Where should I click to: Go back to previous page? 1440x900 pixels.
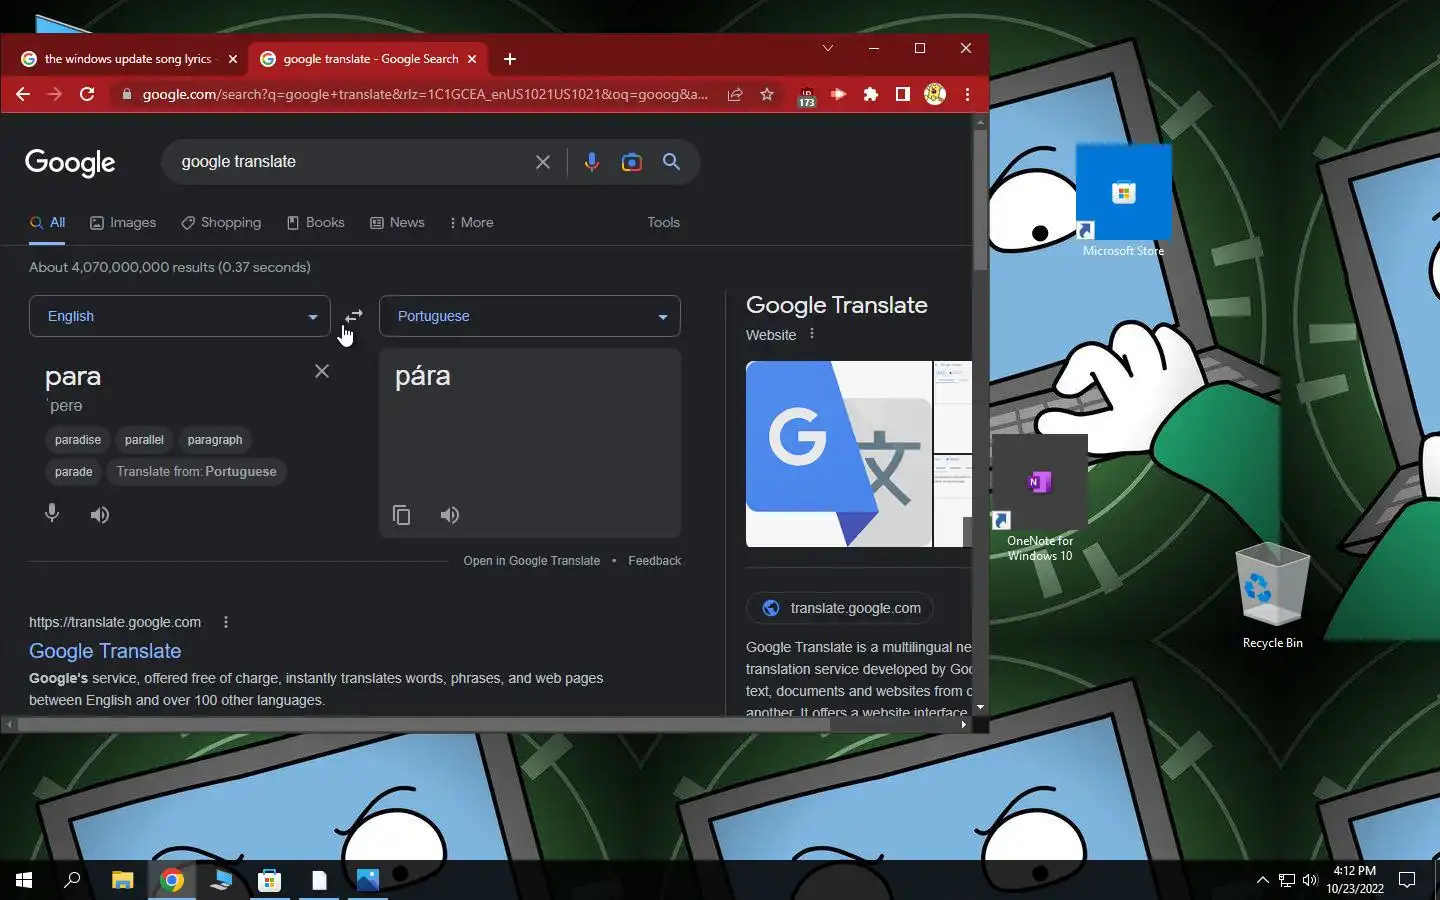(x=23, y=94)
